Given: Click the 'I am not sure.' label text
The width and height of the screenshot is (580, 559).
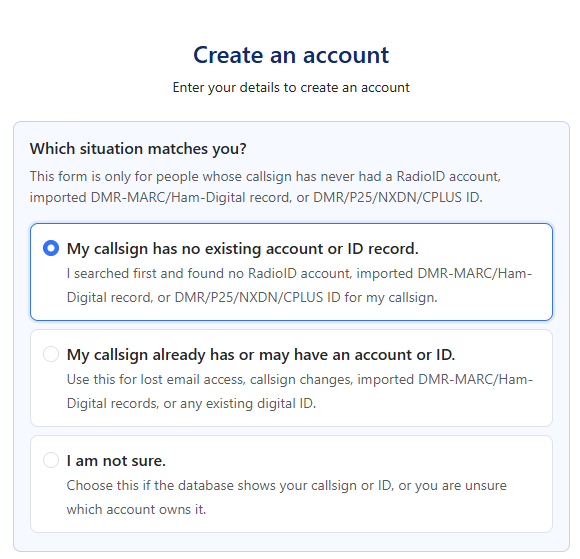Looking at the screenshot, I should click(116, 461).
